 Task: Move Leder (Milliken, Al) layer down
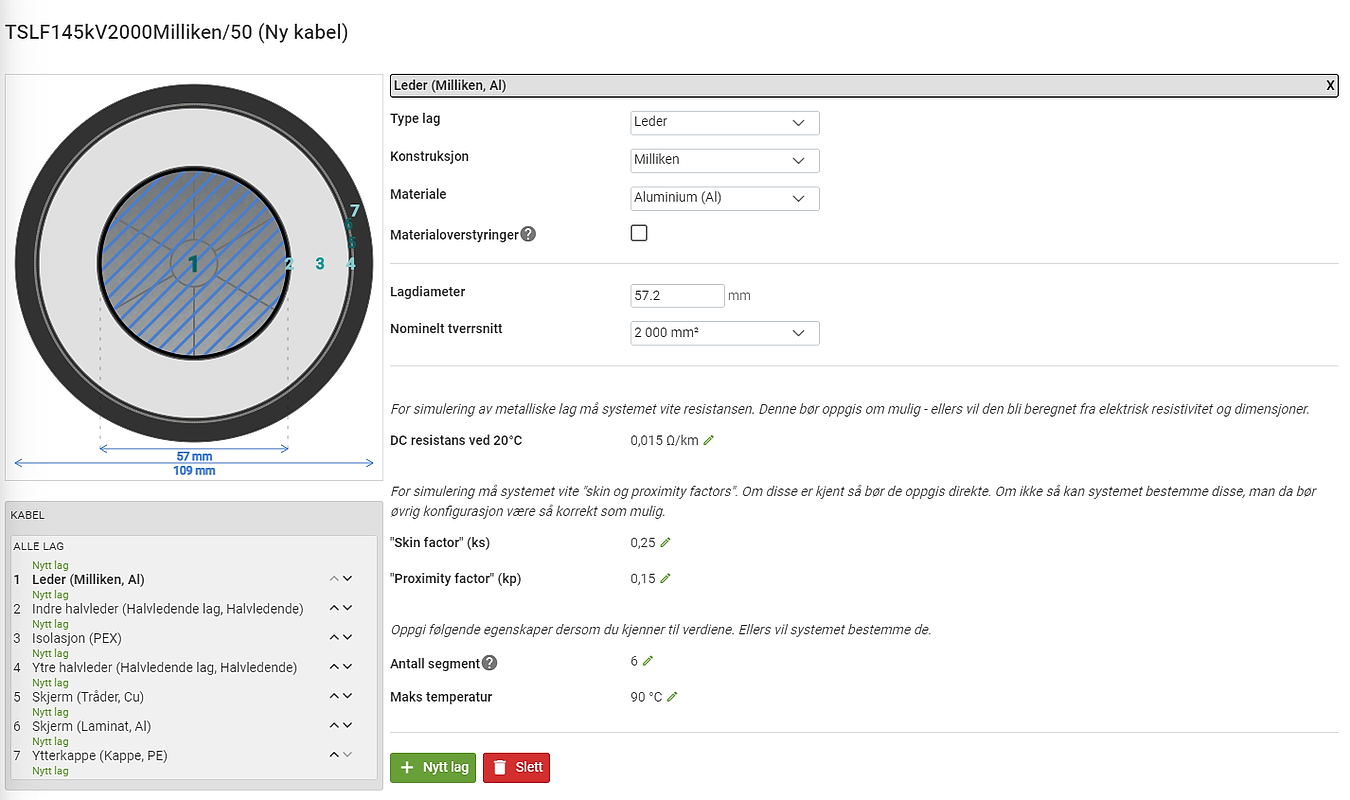348,578
